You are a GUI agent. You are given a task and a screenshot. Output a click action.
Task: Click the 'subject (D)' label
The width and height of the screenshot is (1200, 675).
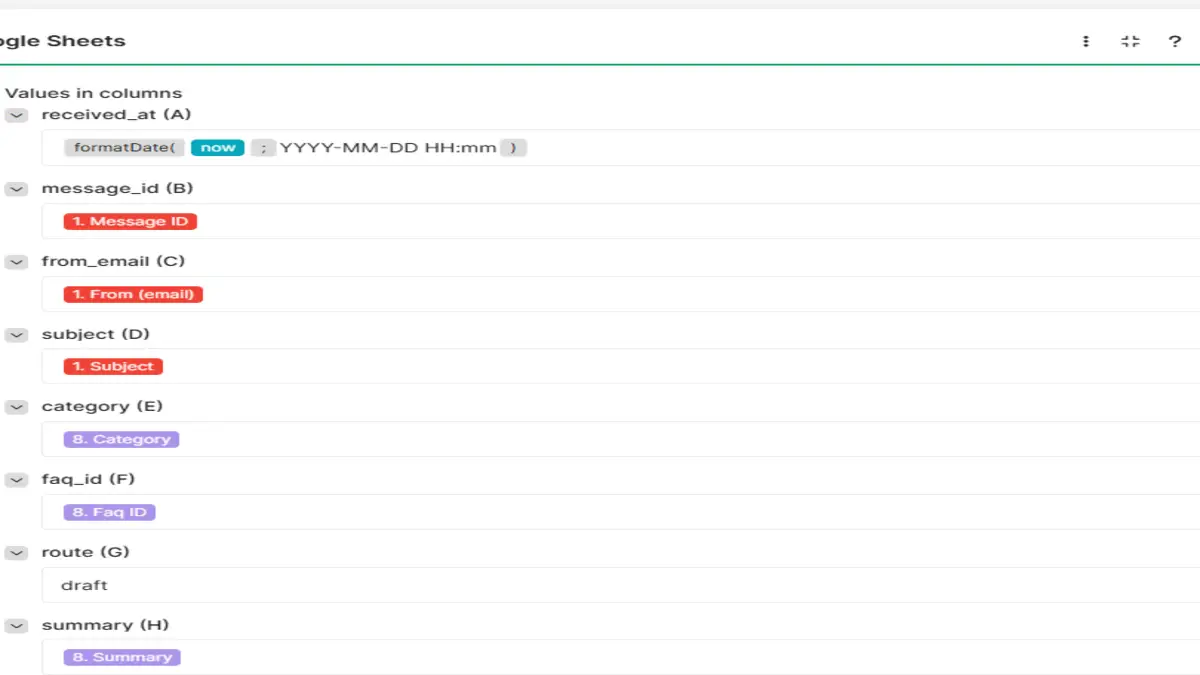point(95,334)
